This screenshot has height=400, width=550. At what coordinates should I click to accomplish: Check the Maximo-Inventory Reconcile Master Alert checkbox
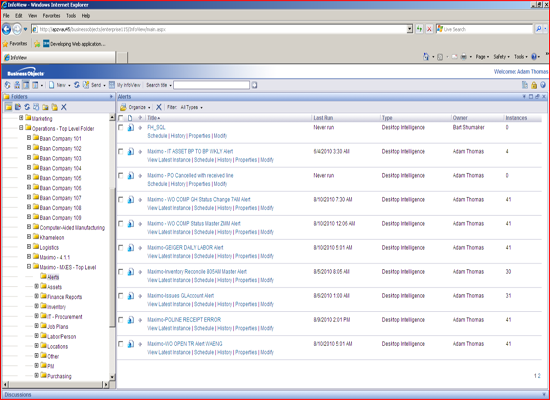121,272
